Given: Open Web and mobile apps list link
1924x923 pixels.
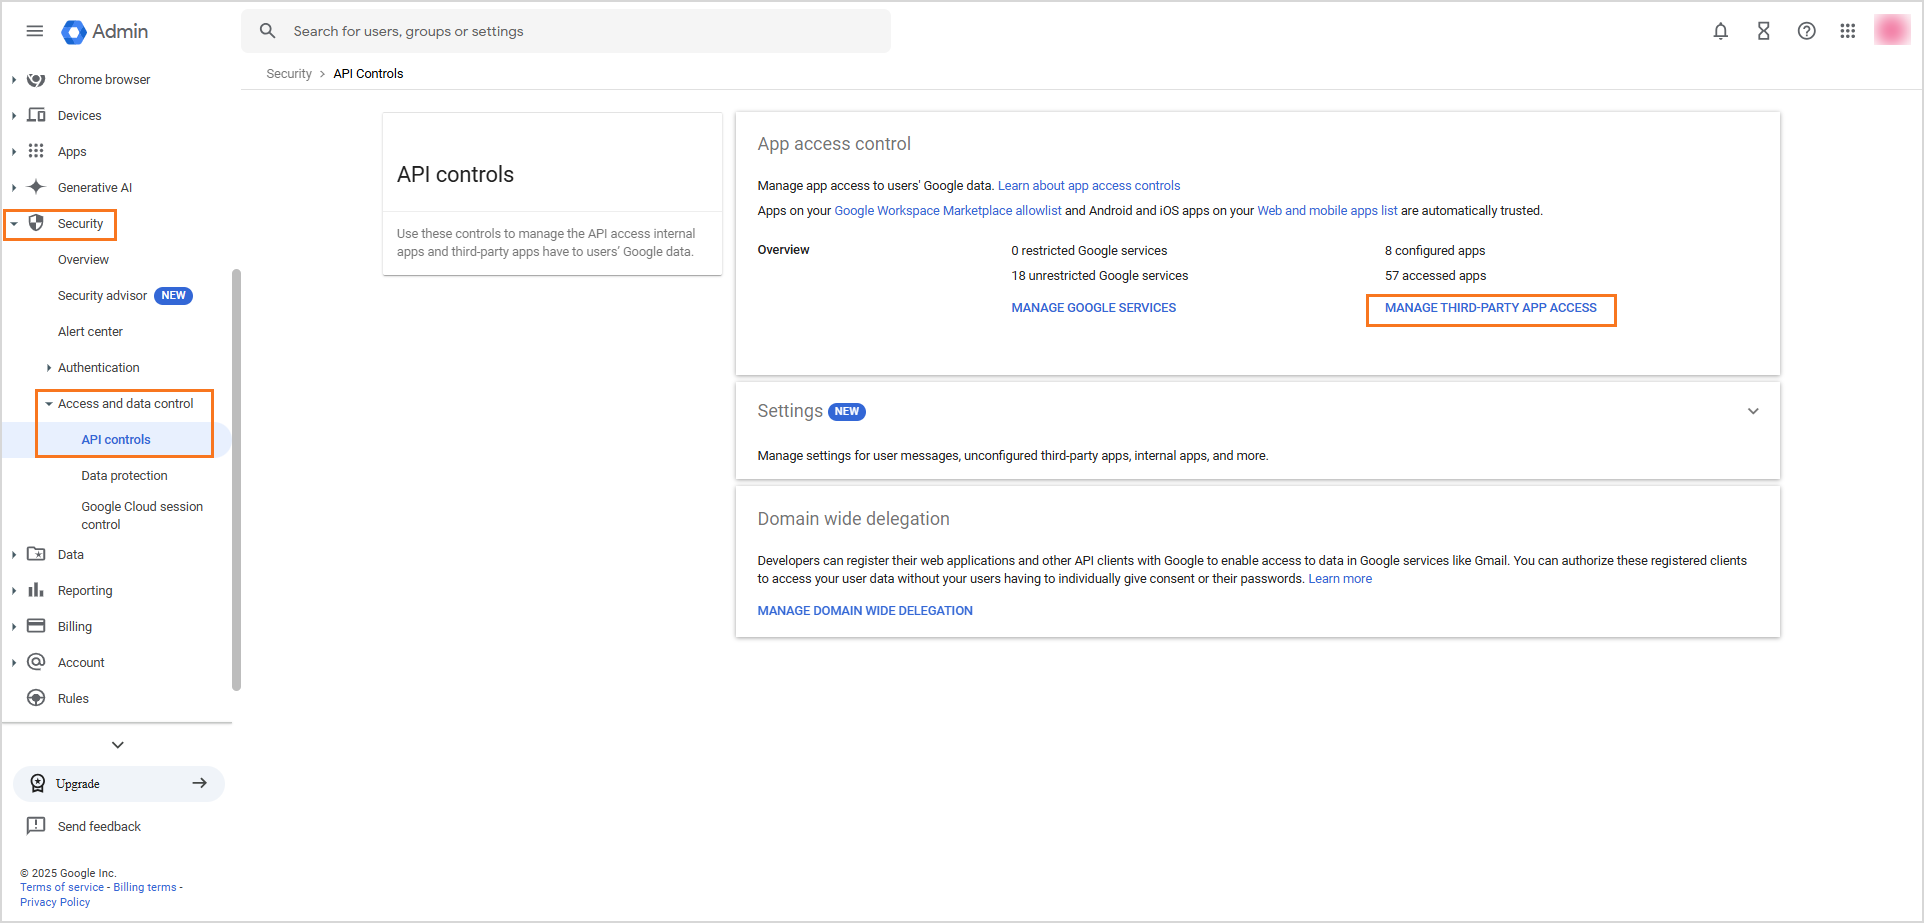Looking at the screenshot, I should coord(1327,211).
